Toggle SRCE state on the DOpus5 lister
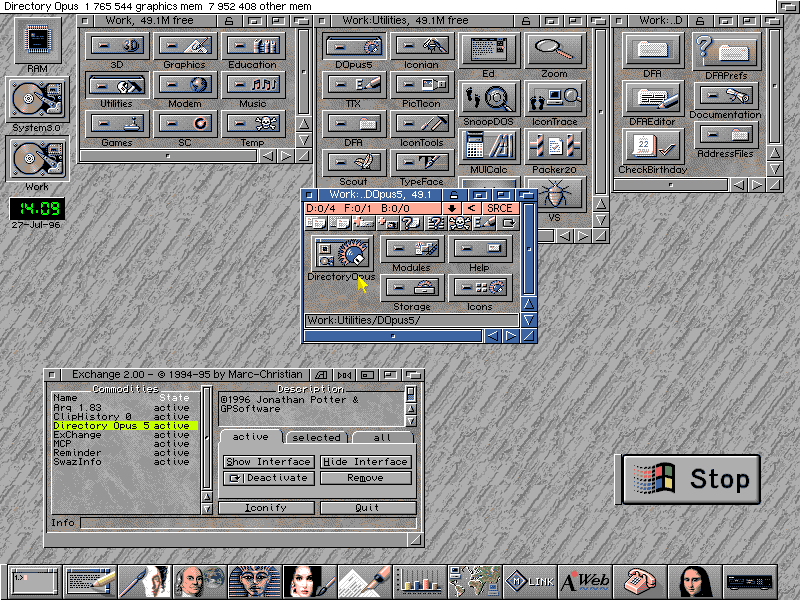 [499, 208]
